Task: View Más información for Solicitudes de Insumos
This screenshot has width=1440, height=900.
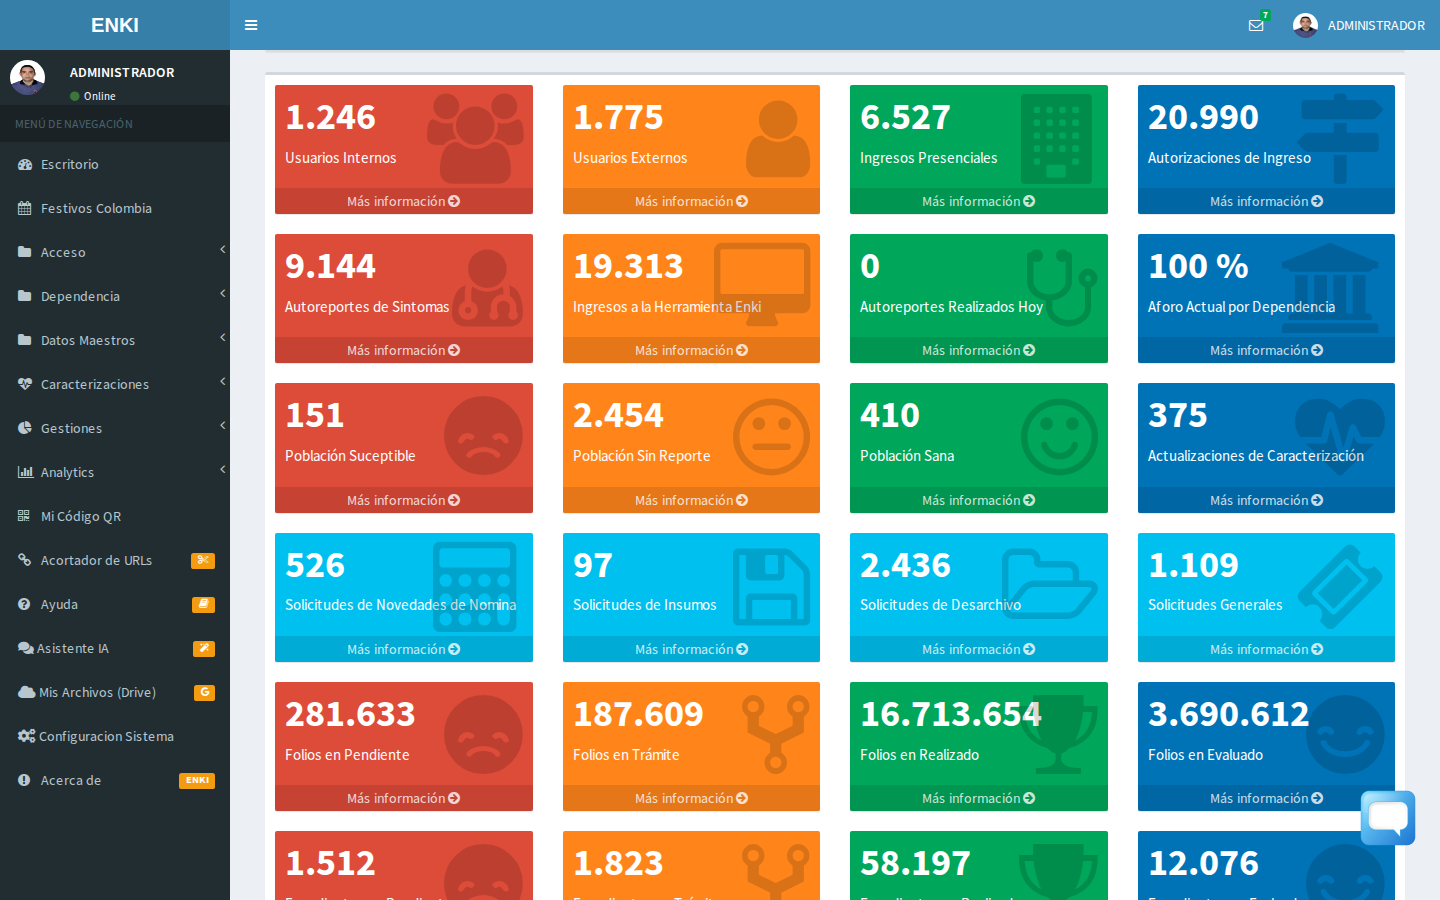Action: click(691, 649)
